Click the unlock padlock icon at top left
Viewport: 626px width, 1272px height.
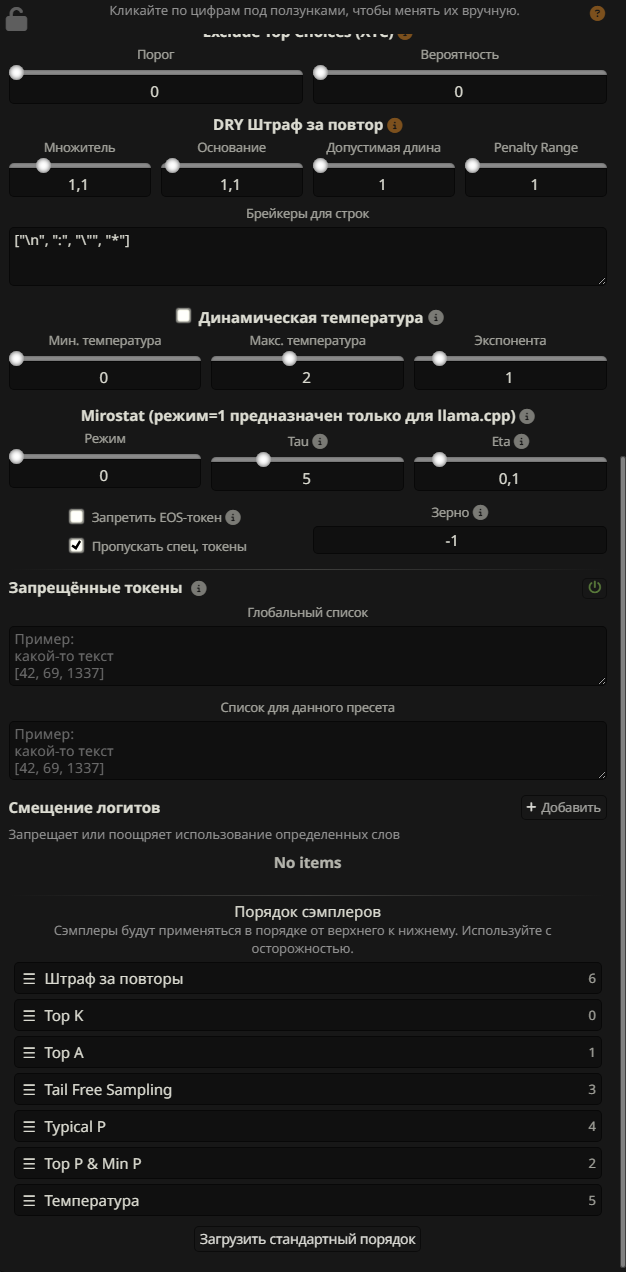click(16, 17)
